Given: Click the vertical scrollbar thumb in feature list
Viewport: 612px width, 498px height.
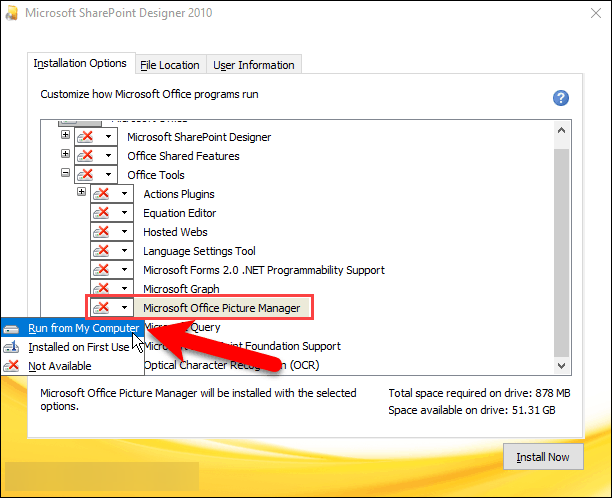Looking at the screenshot, I should click(x=562, y=253).
